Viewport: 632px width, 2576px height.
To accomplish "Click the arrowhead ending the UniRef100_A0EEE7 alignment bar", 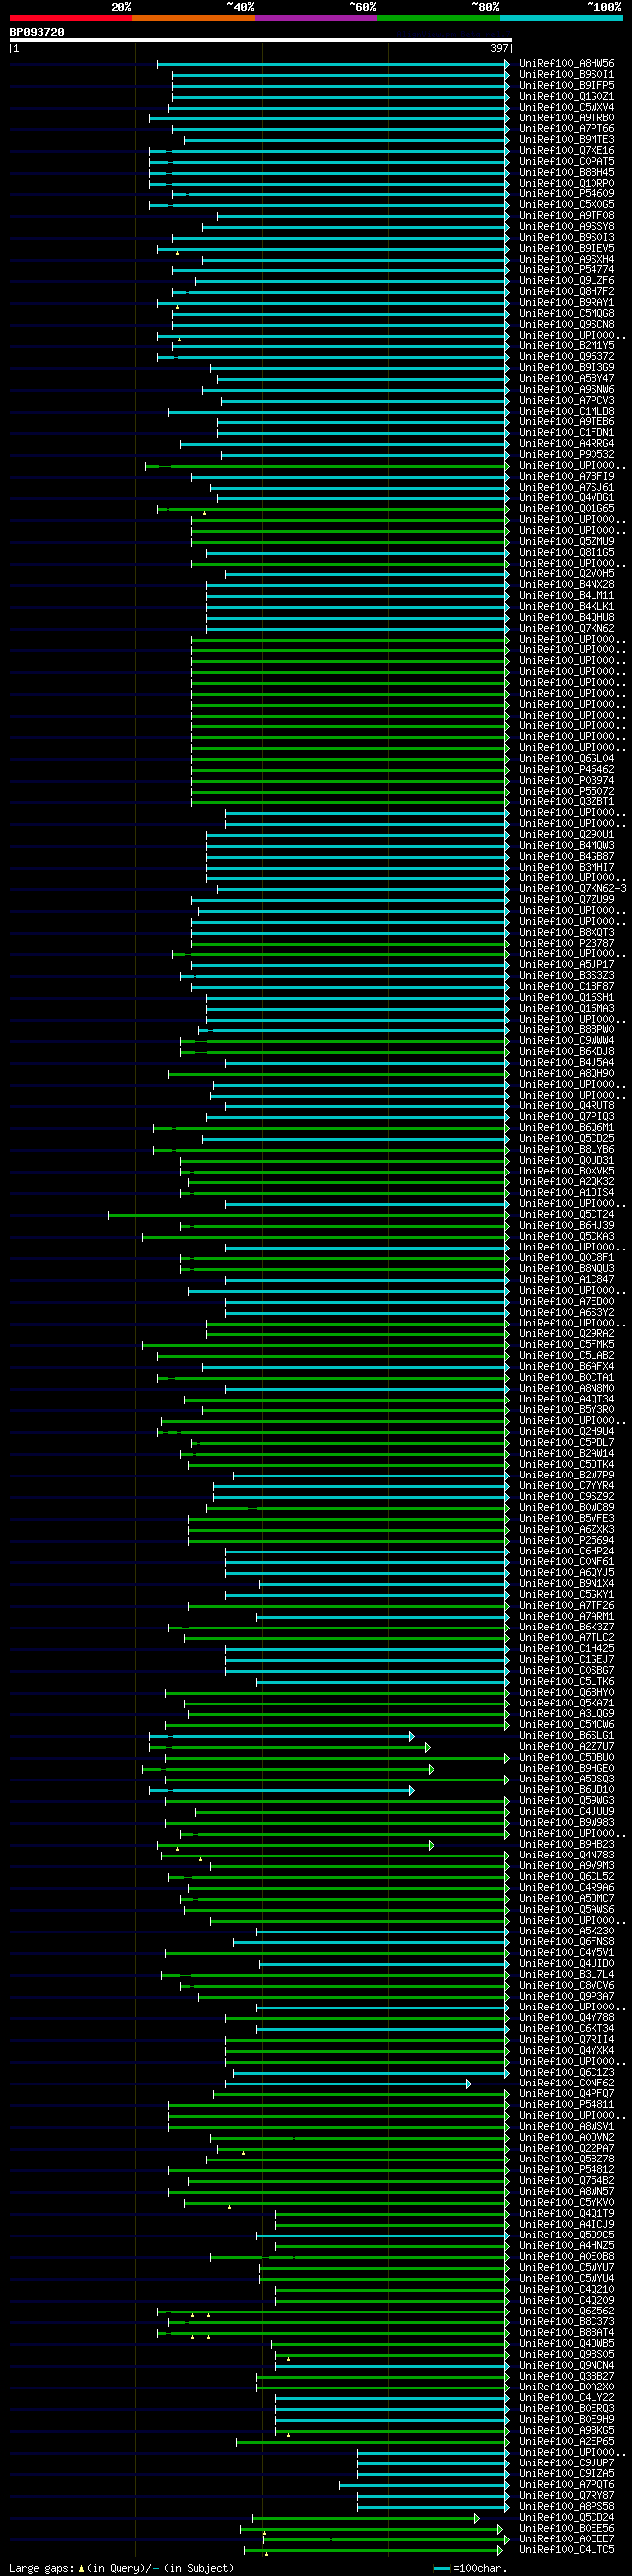I will point(506,2540).
